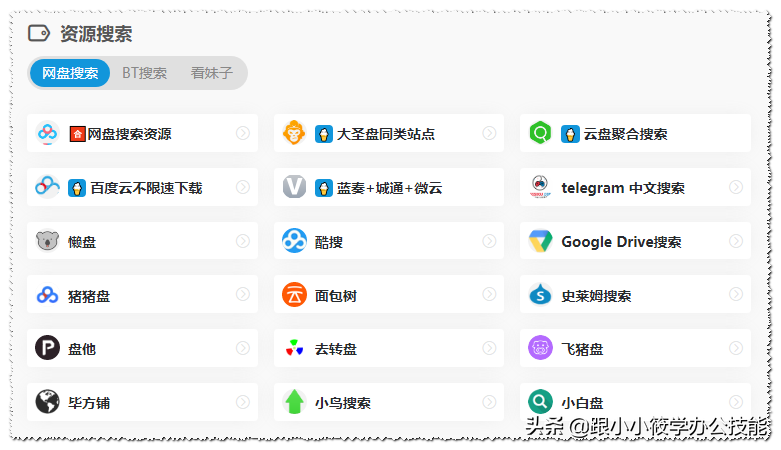Click the 小鸟搜索 label text
Image resolution: width=781 pixels, height=450 pixels.
[x=343, y=403]
